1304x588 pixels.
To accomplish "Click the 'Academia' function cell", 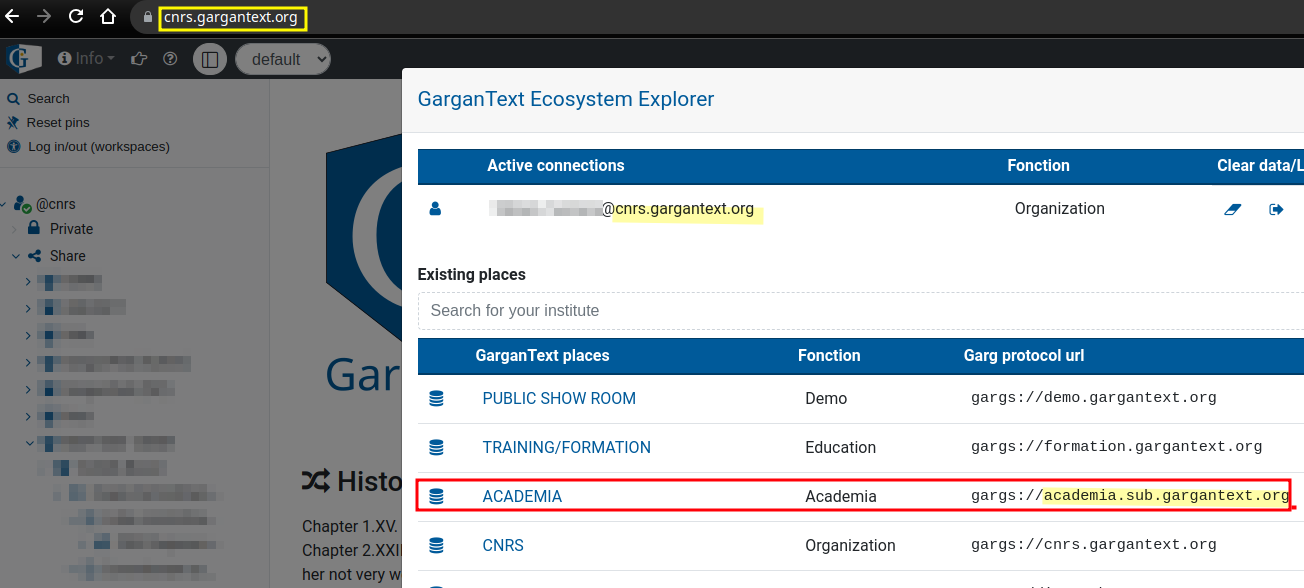I will 840,496.
